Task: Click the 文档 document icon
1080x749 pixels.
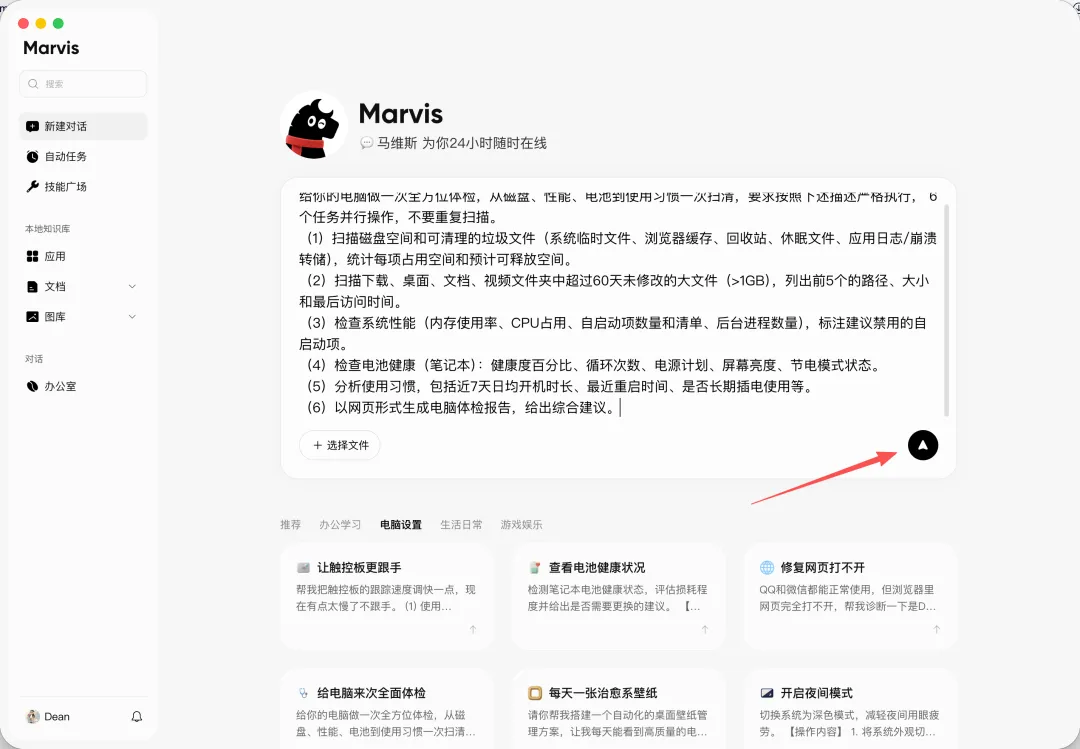Action: tap(32, 287)
